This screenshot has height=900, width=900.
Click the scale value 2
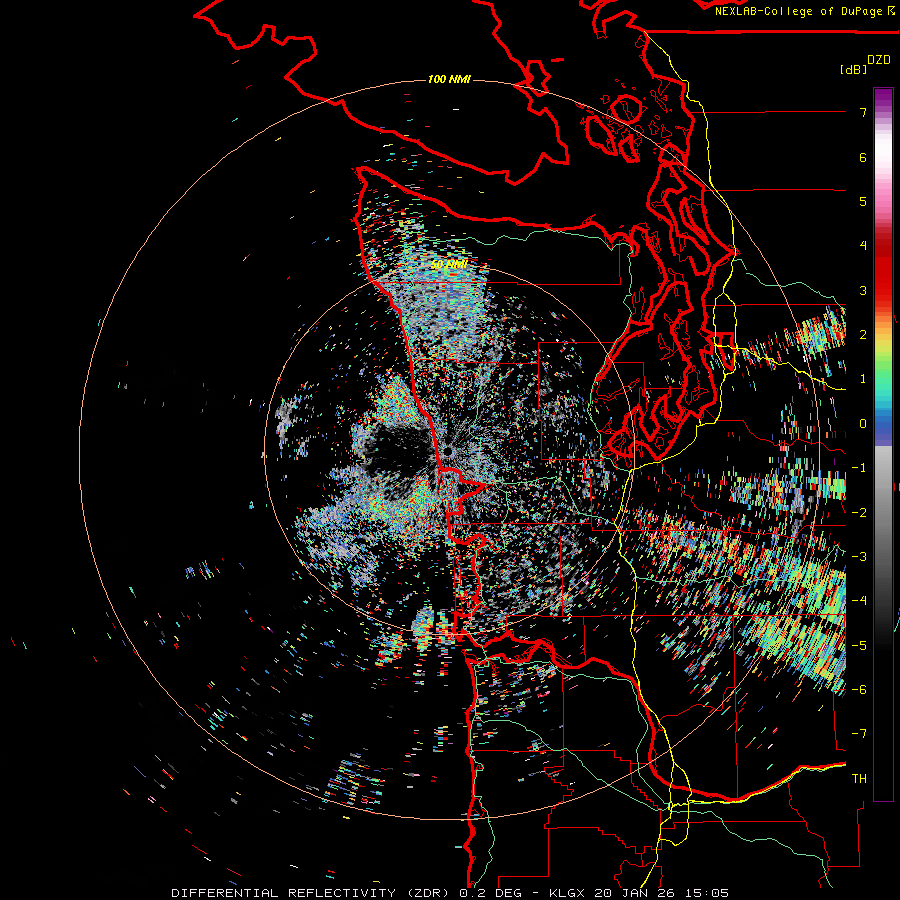(x=863, y=335)
